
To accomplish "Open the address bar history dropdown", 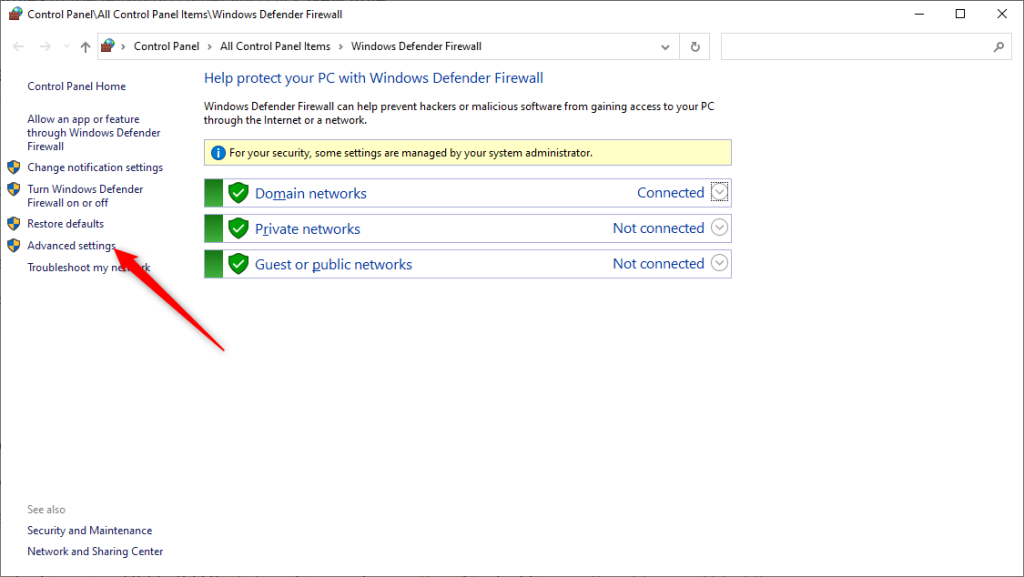I will tap(665, 46).
